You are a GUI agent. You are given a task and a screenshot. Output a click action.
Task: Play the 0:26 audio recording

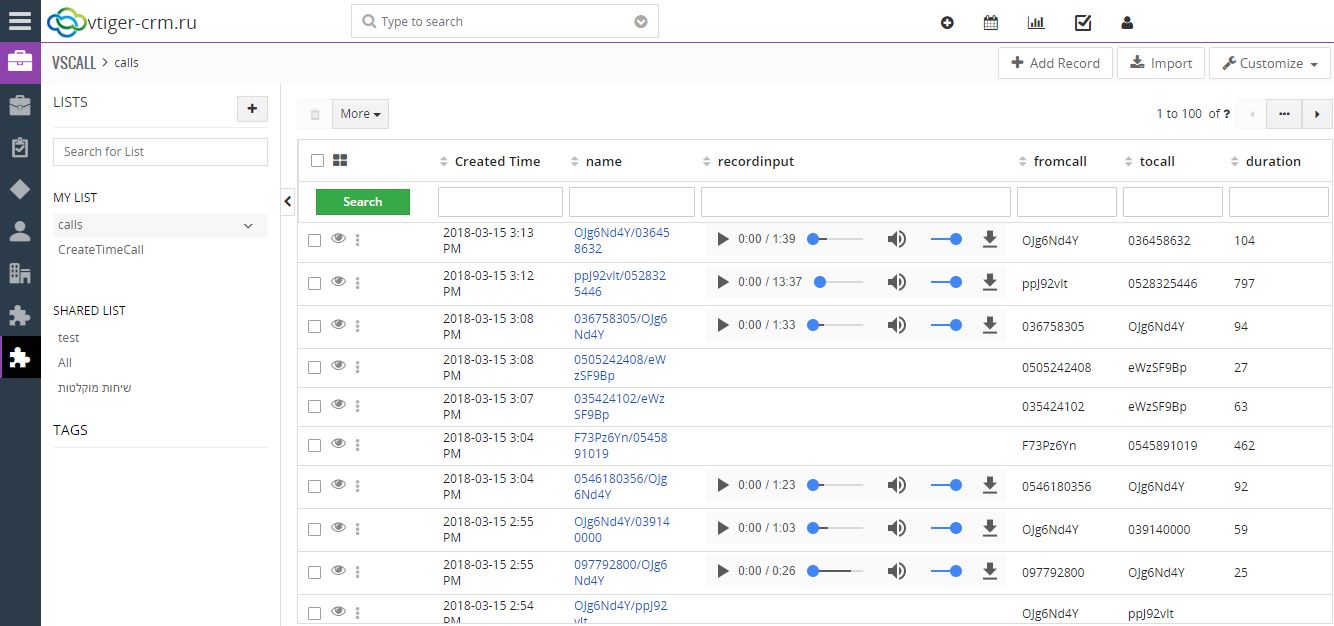723,571
